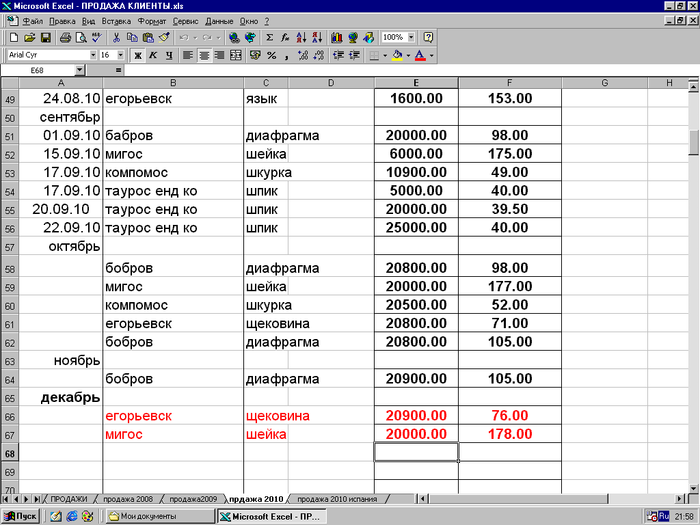The width and height of the screenshot is (700, 525).
Task: Toggle underline formatting button
Action: click(169, 55)
